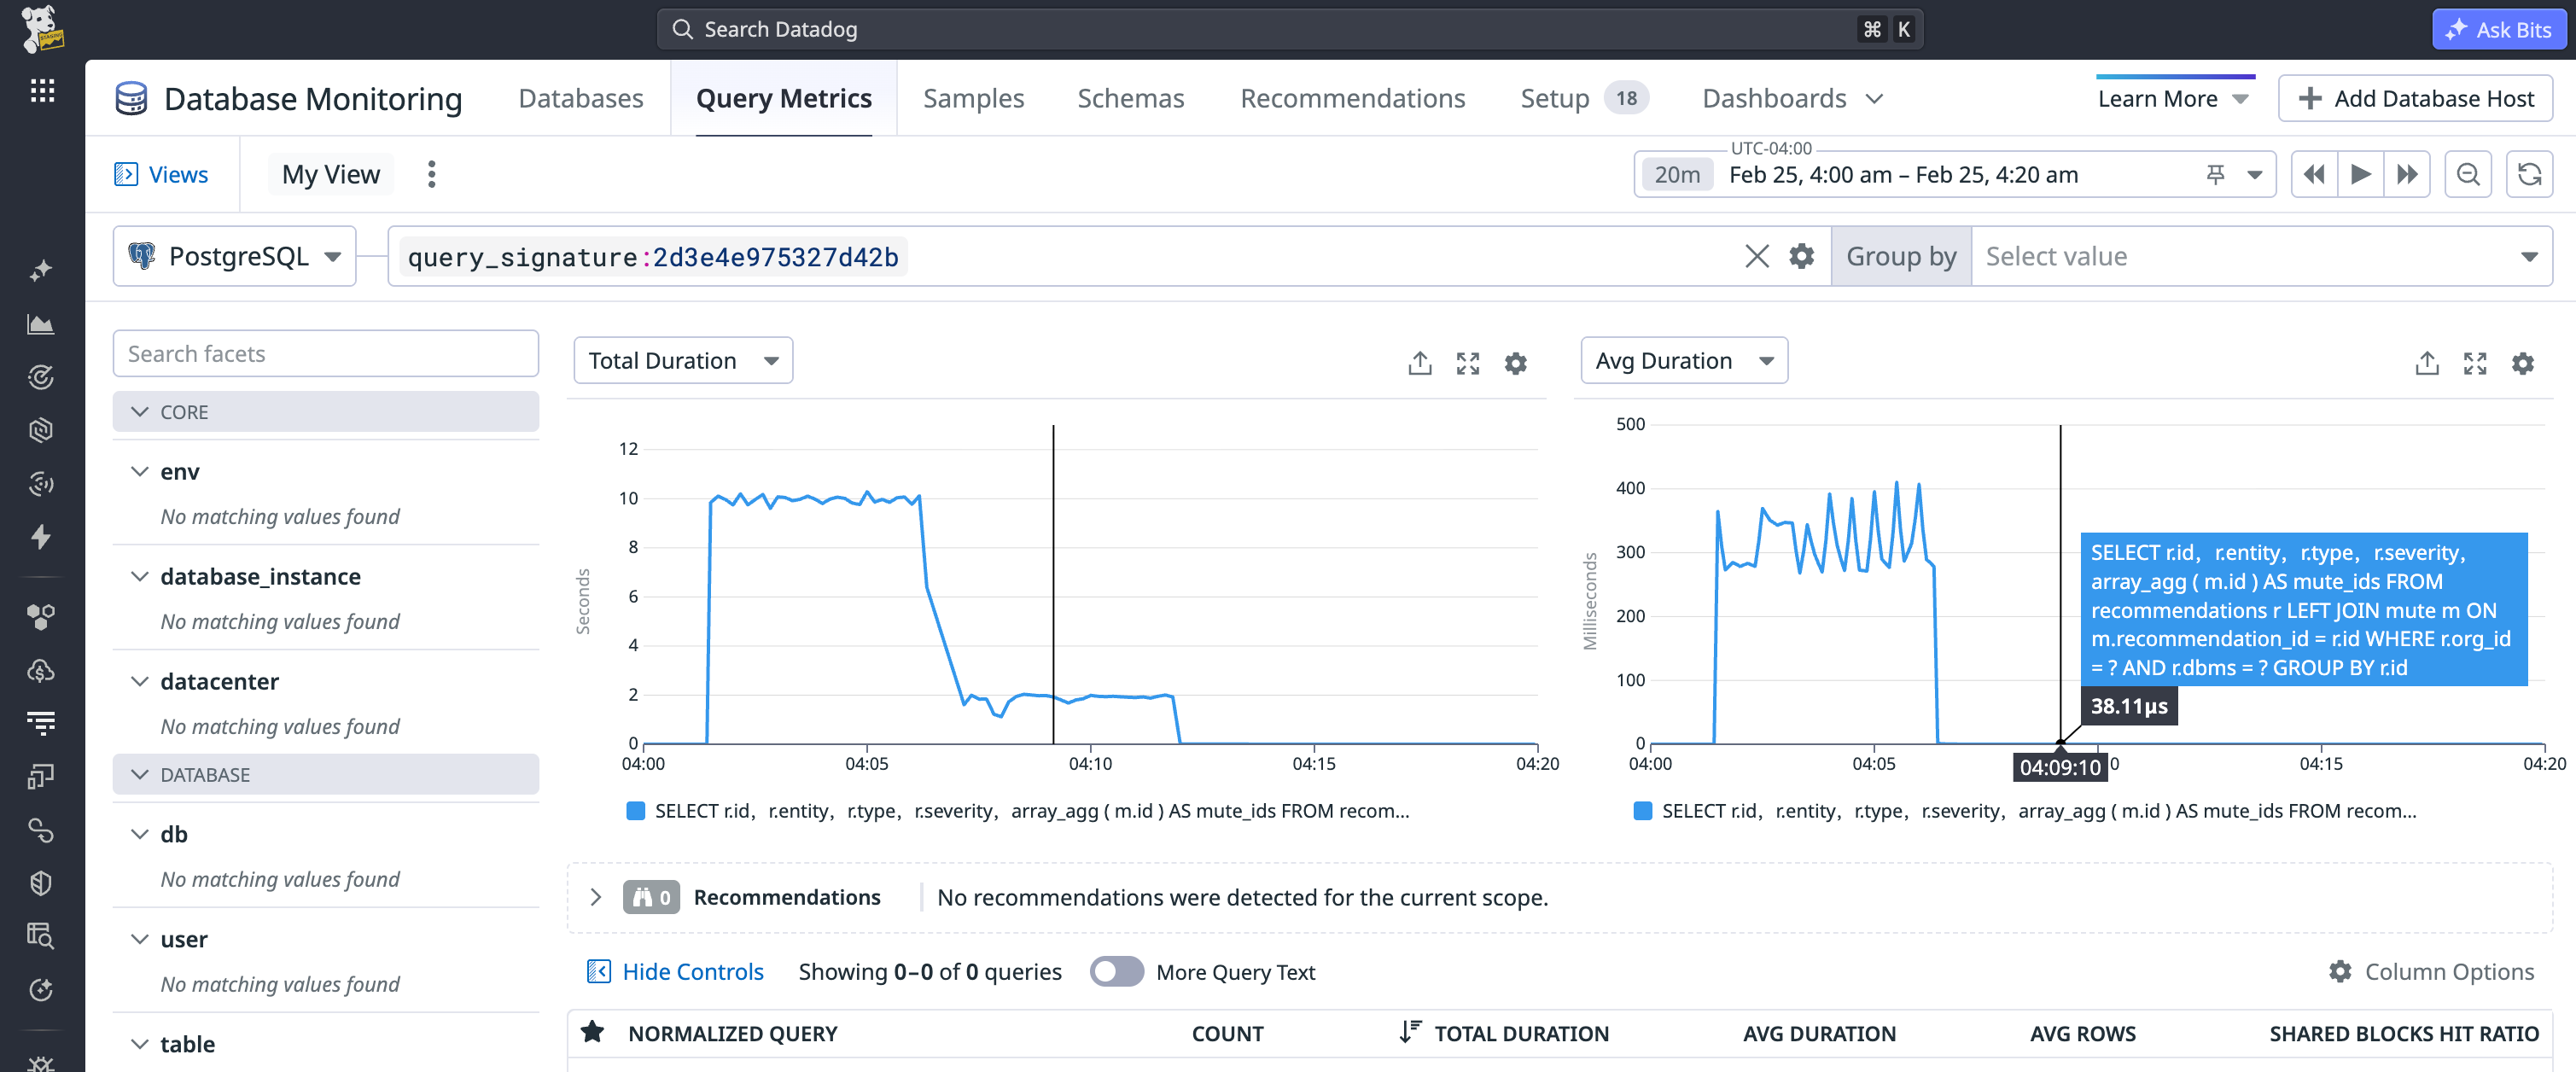Viewport: 2576px width, 1072px height.
Task: Toggle the favorites star above the query table
Action: pos(593,1033)
